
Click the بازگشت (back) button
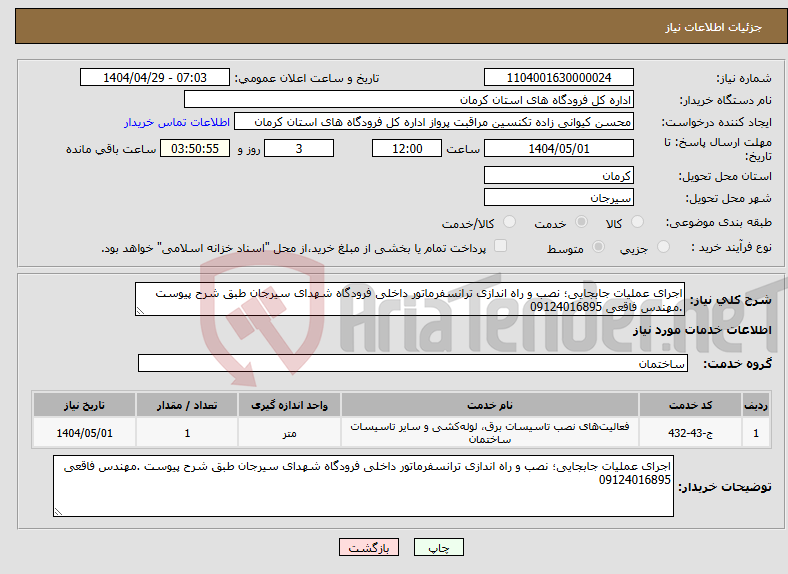point(369,547)
